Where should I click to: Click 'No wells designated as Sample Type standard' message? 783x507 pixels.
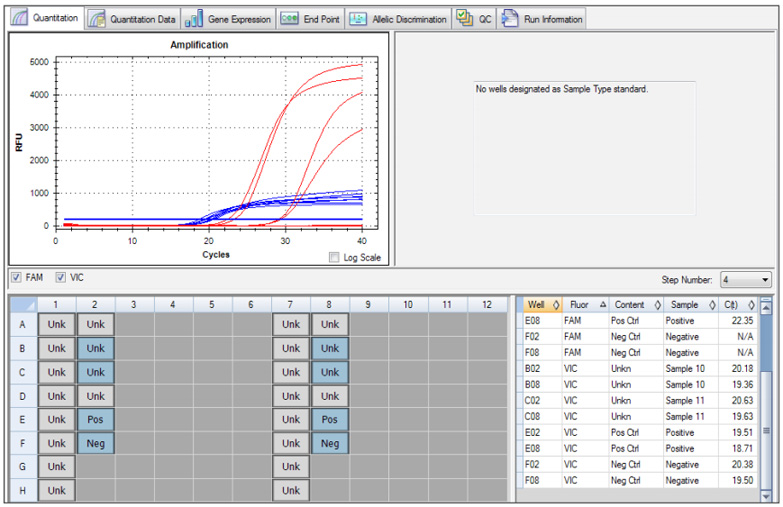562,89
